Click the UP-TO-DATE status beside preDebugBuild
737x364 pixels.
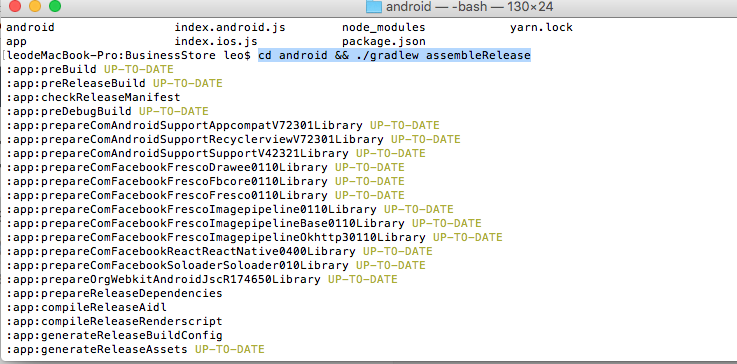(173, 111)
